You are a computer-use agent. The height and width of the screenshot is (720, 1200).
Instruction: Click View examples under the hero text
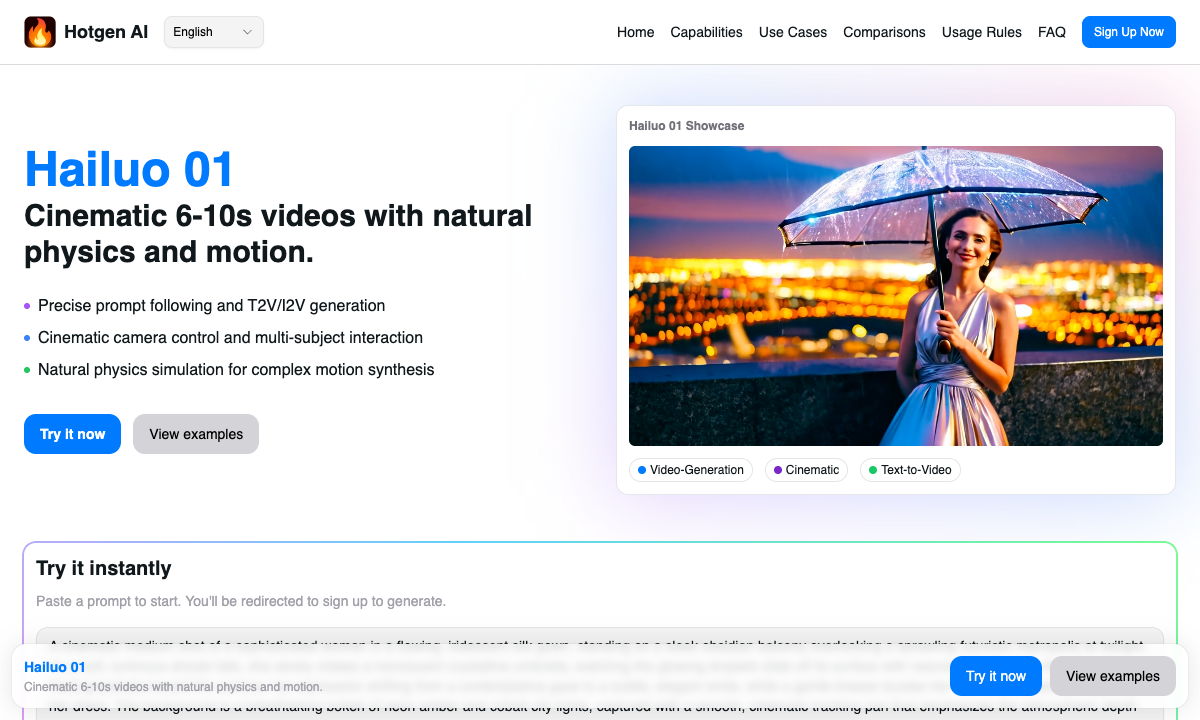point(196,434)
